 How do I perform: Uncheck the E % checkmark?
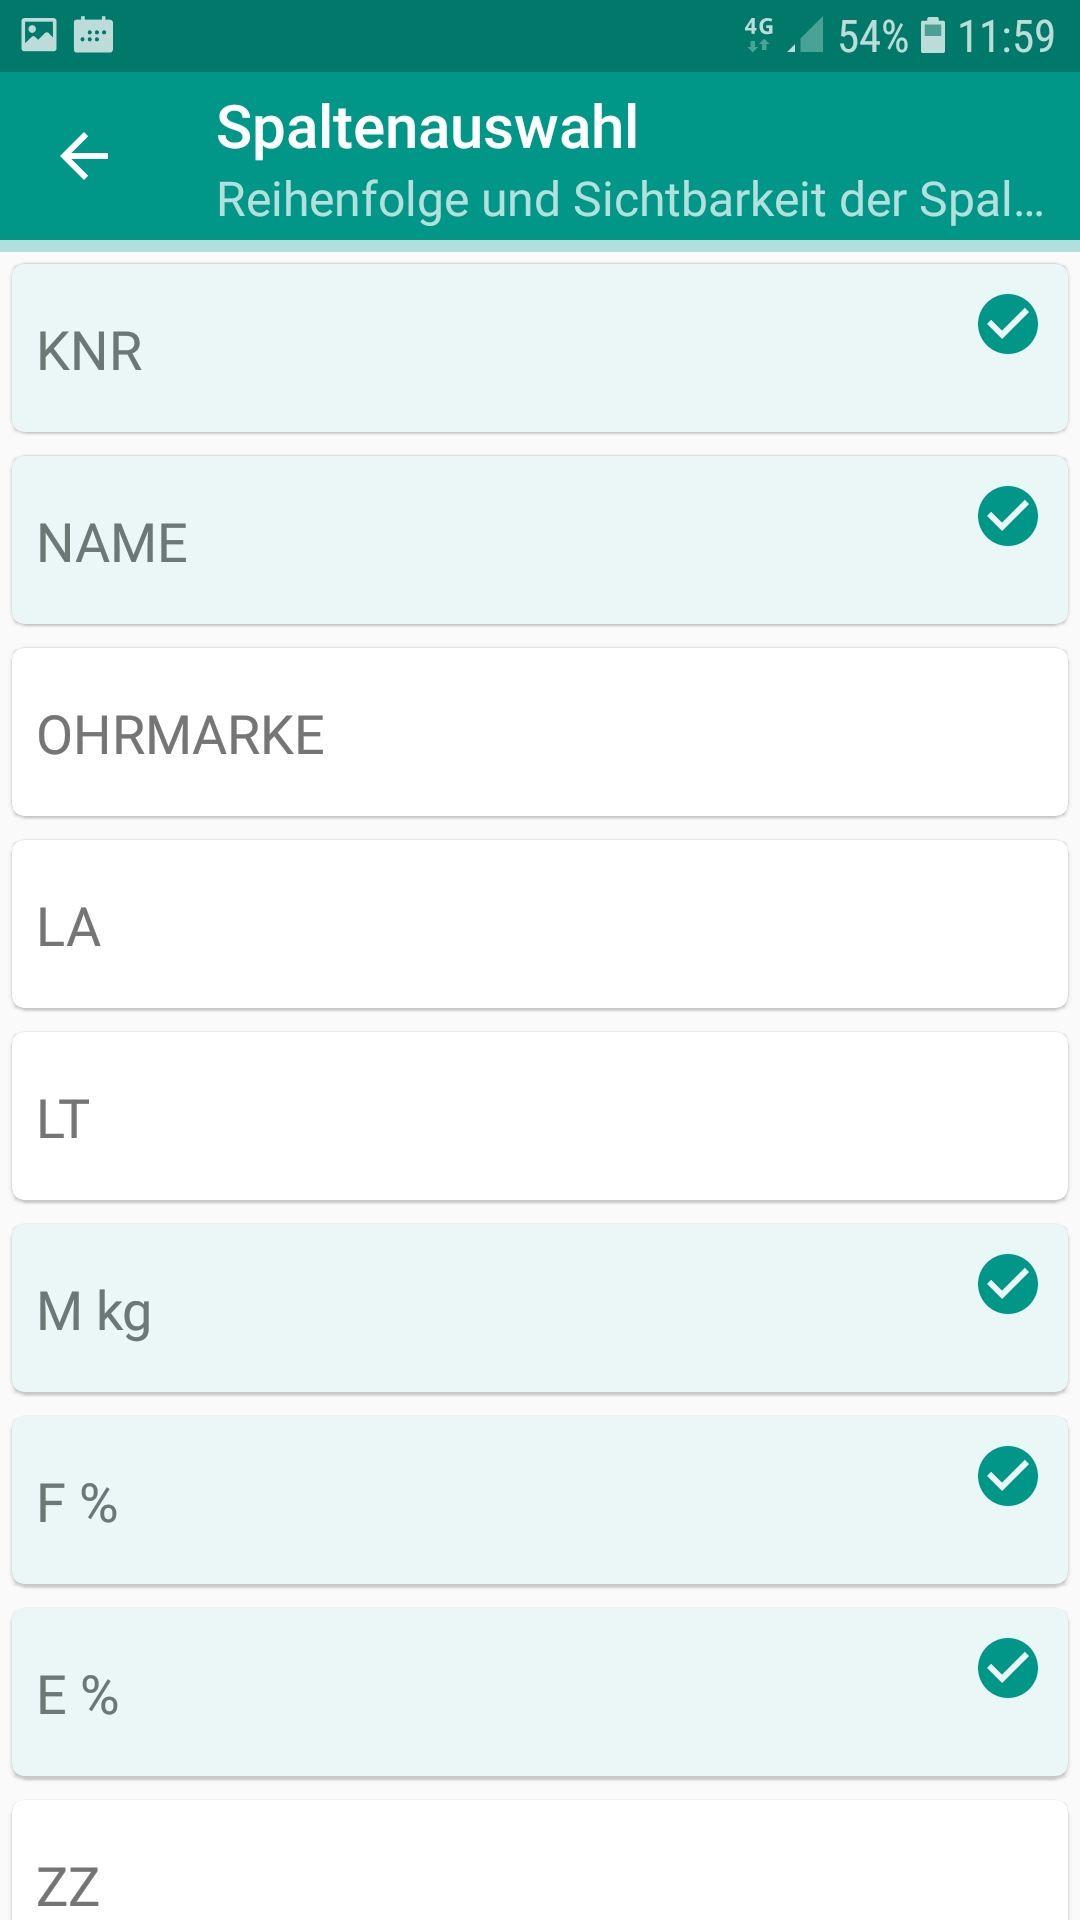coord(1007,1669)
